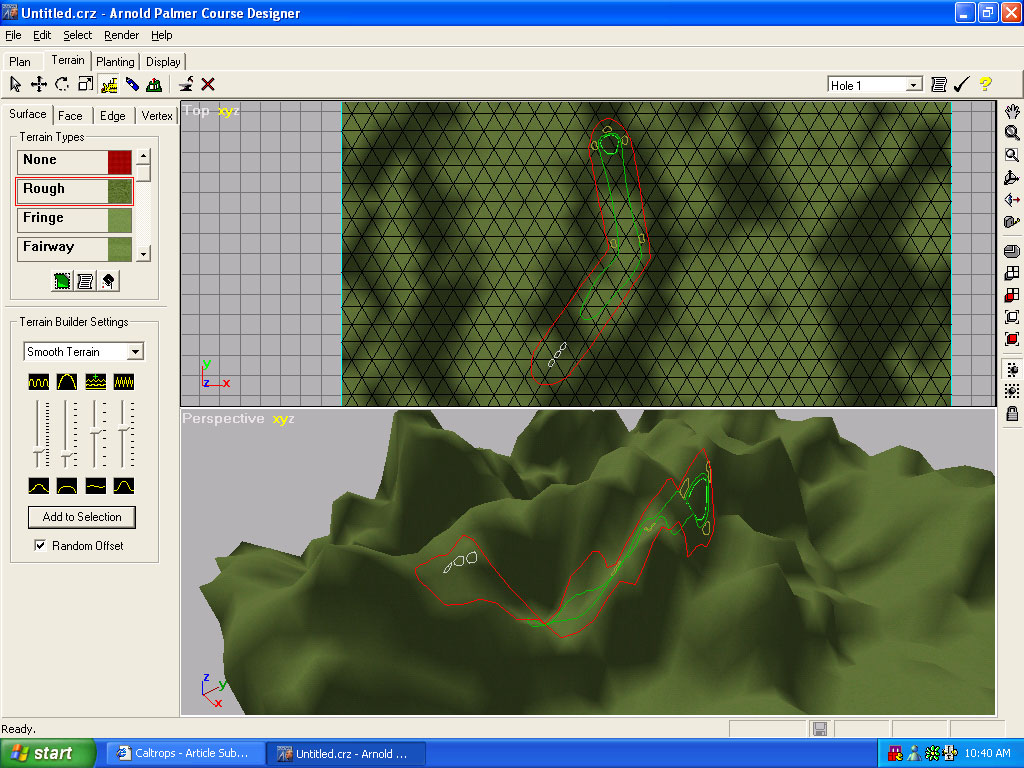Image resolution: width=1024 pixels, height=768 pixels.
Task: Toggle the dotted-frame sun icon in right sidebar
Action: click(x=1012, y=391)
